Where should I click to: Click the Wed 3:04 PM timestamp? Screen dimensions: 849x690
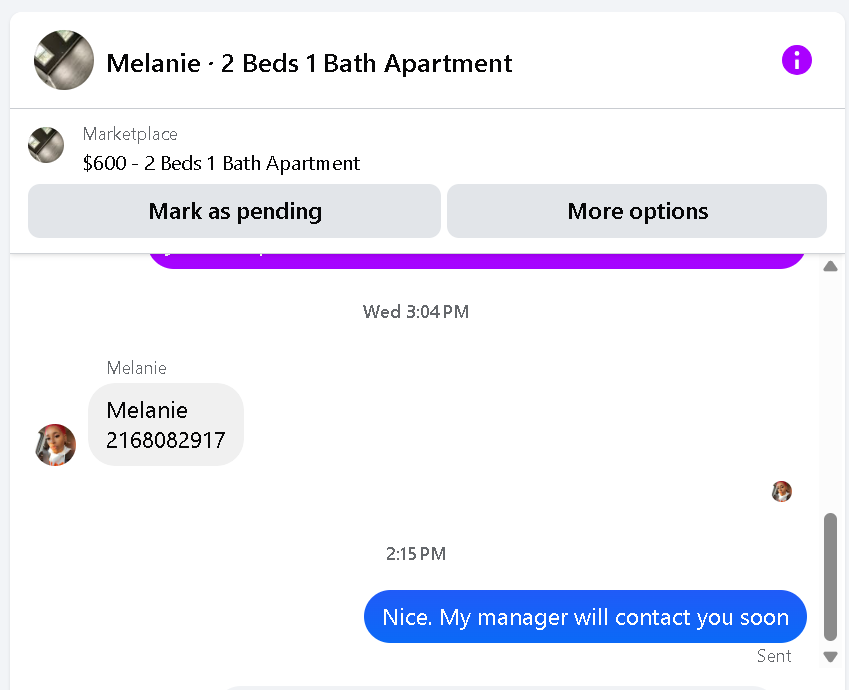415,312
